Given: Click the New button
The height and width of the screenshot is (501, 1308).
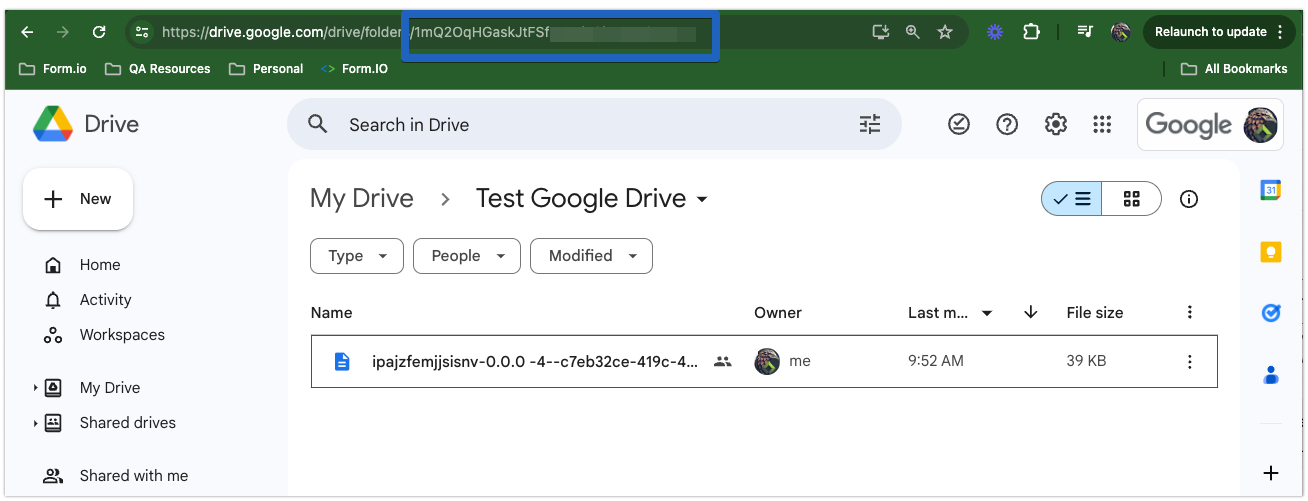Looking at the screenshot, I should point(78,199).
